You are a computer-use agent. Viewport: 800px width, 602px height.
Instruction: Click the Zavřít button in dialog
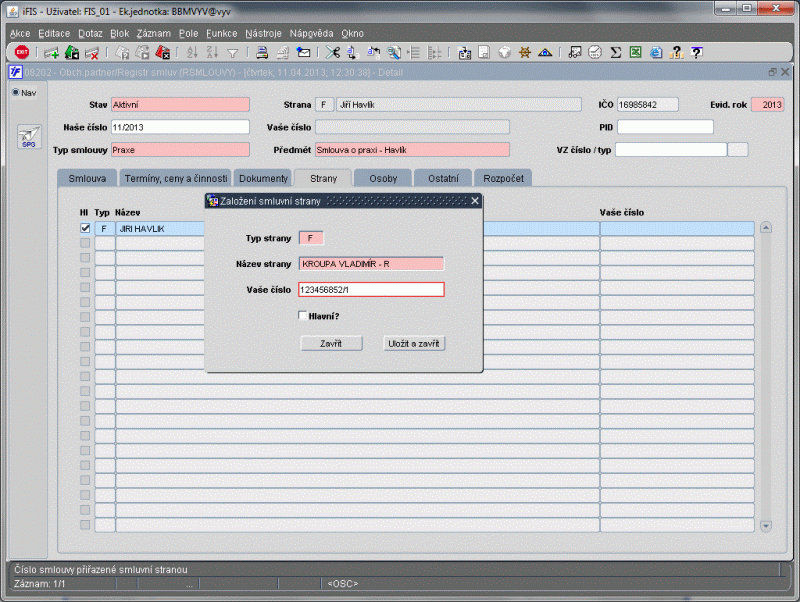331,343
